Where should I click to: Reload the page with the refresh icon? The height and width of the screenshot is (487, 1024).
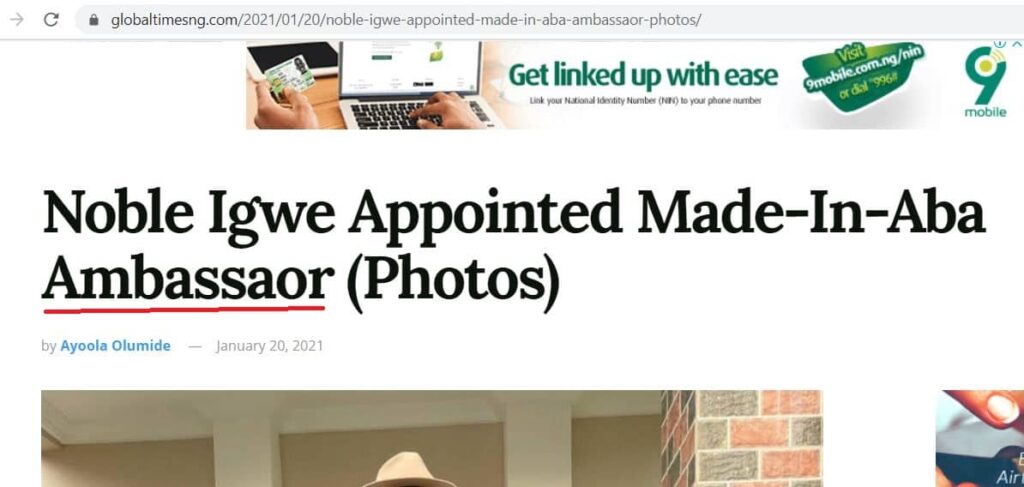51,20
